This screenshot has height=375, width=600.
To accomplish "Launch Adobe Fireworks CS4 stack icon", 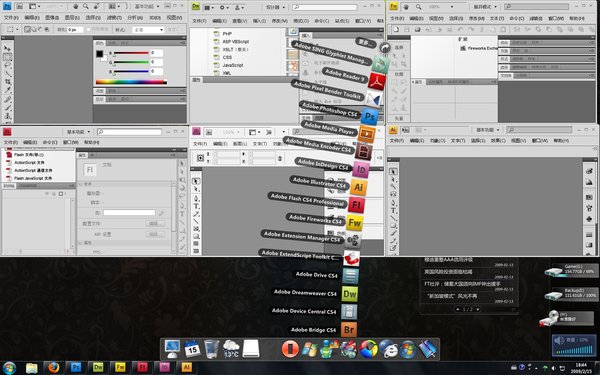I will (x=354, y=223).
